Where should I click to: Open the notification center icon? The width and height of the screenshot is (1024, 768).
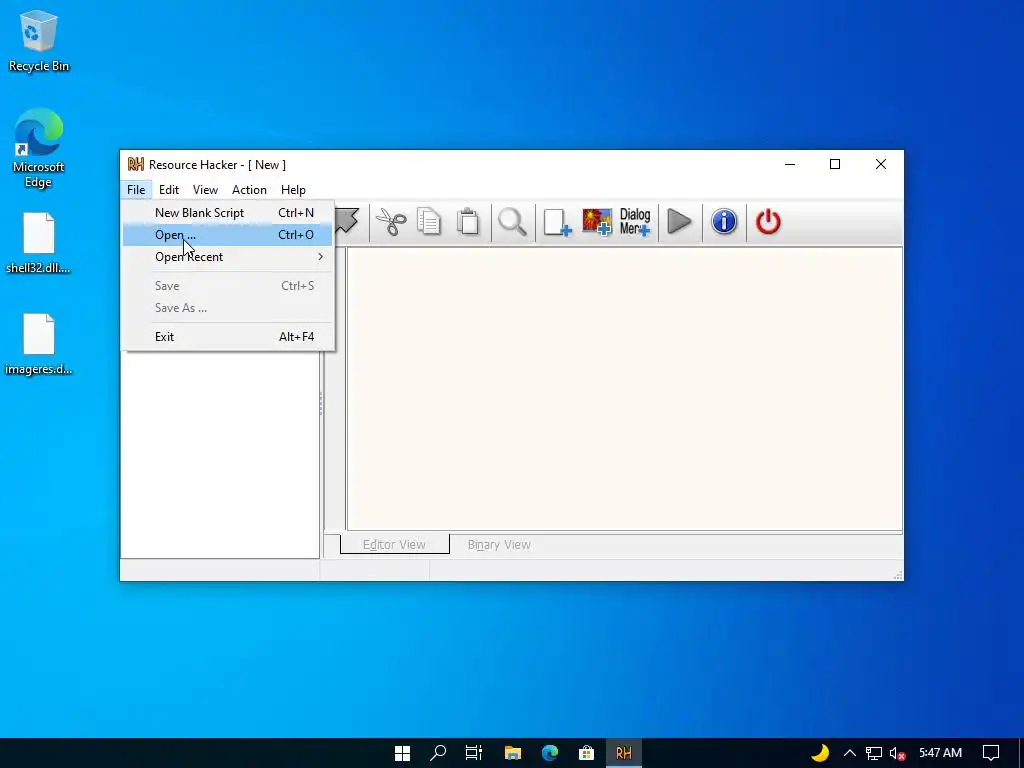click(x=991, y=753)
